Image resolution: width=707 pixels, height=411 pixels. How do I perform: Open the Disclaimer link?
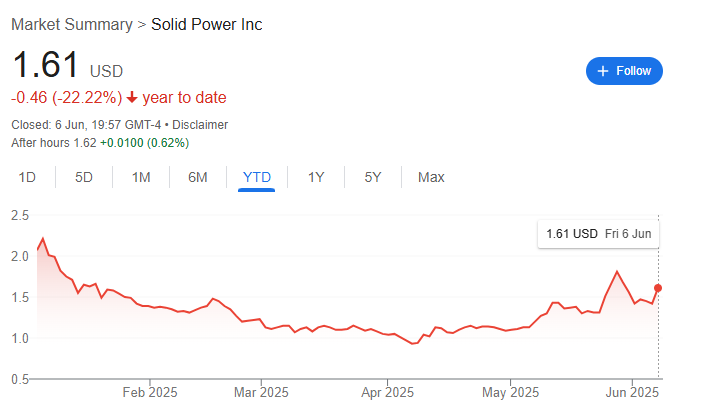(x=199, y=125)
